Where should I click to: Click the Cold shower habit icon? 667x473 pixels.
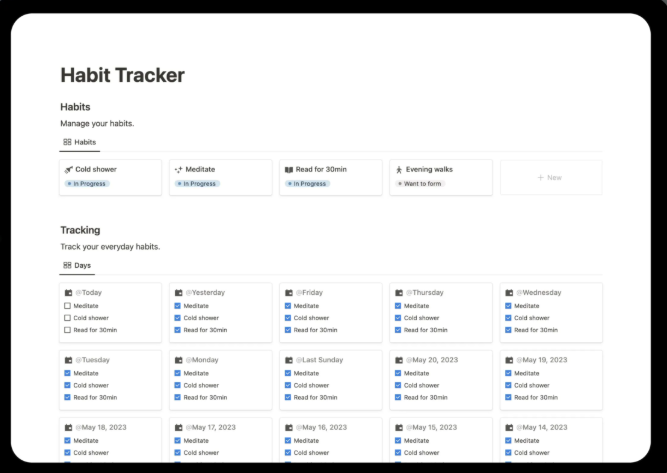point(68,170)
